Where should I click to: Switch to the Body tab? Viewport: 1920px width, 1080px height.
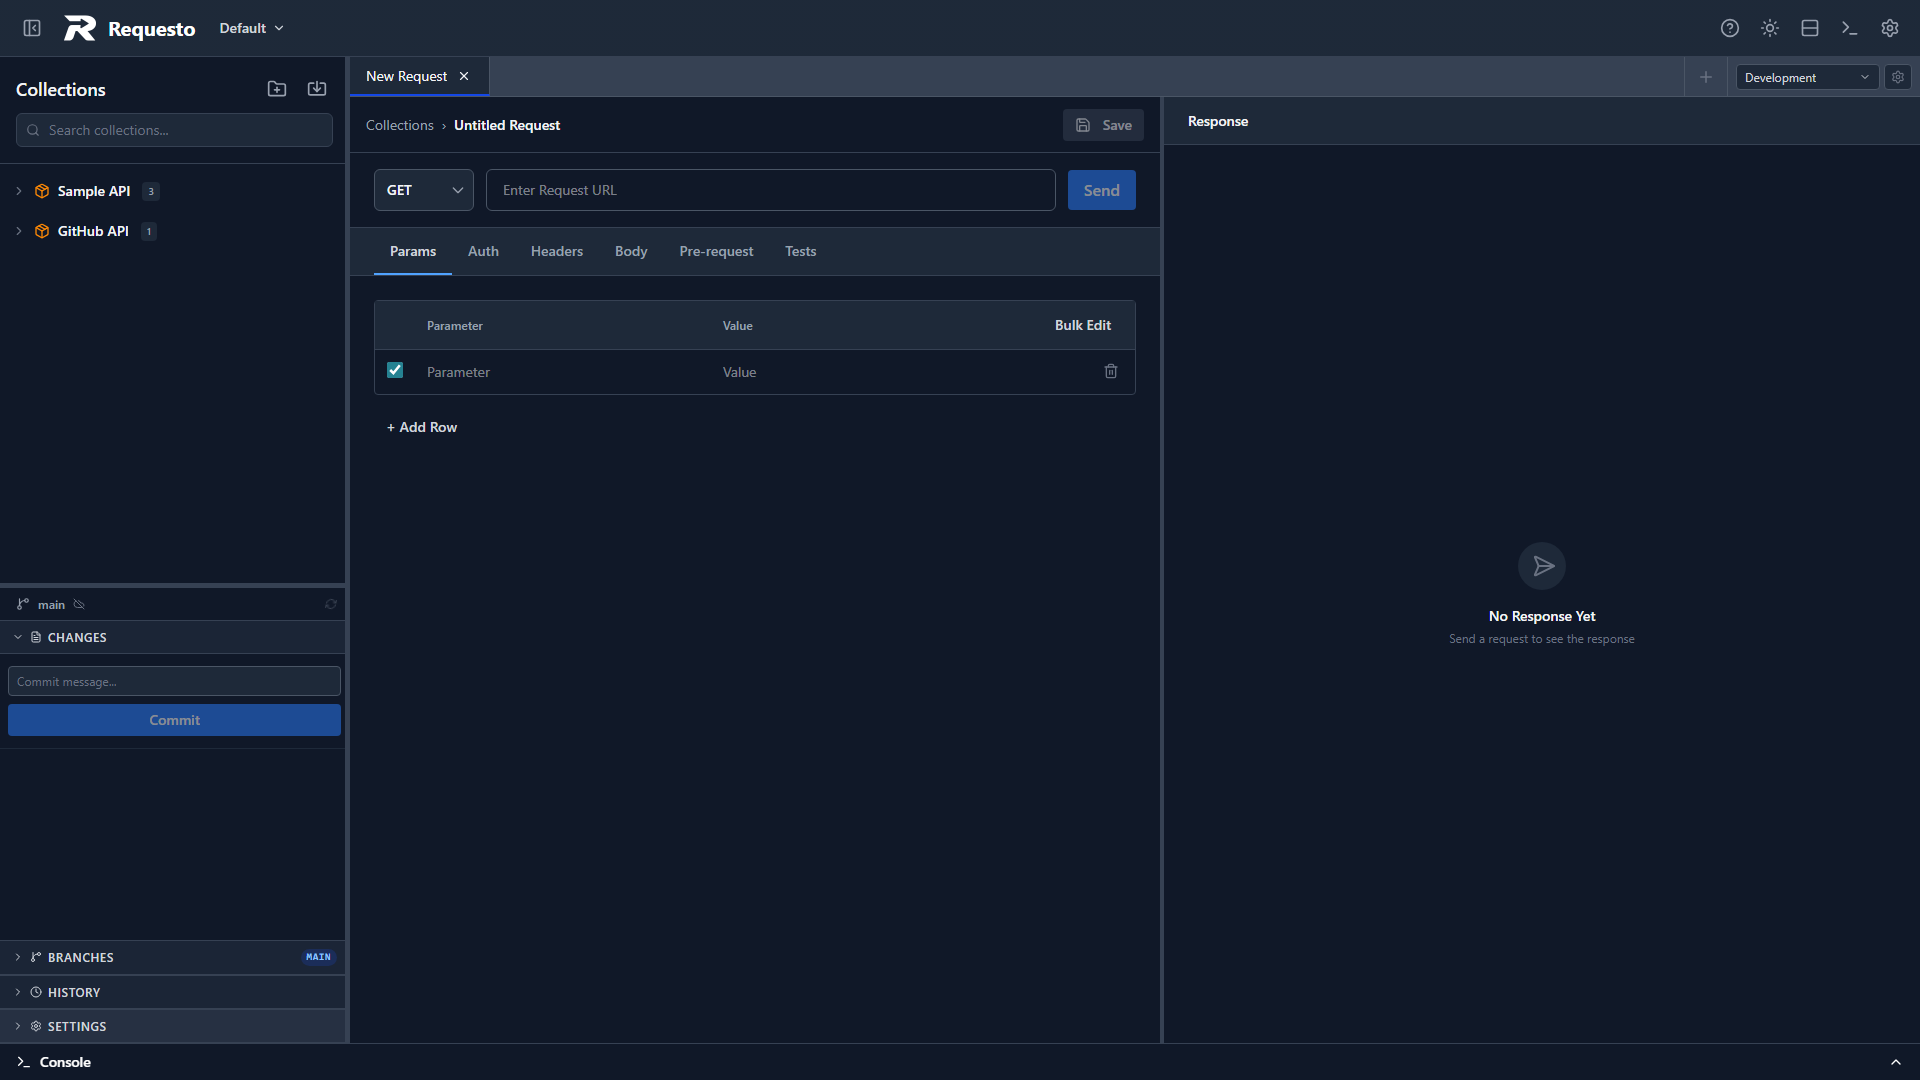(631, 251)
